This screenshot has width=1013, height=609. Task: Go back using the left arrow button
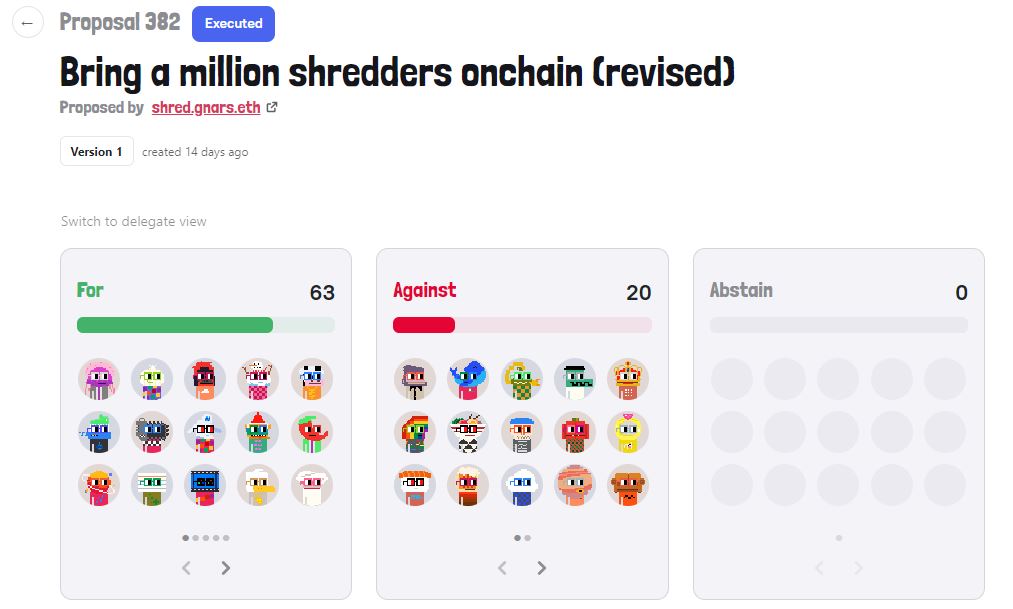(27, 23)
